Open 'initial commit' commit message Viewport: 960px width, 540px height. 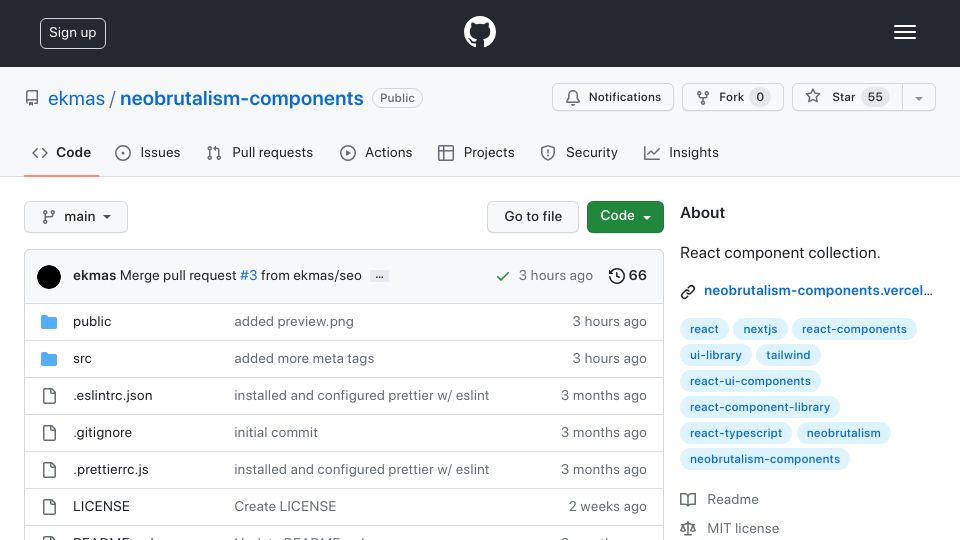coord(276,433)
